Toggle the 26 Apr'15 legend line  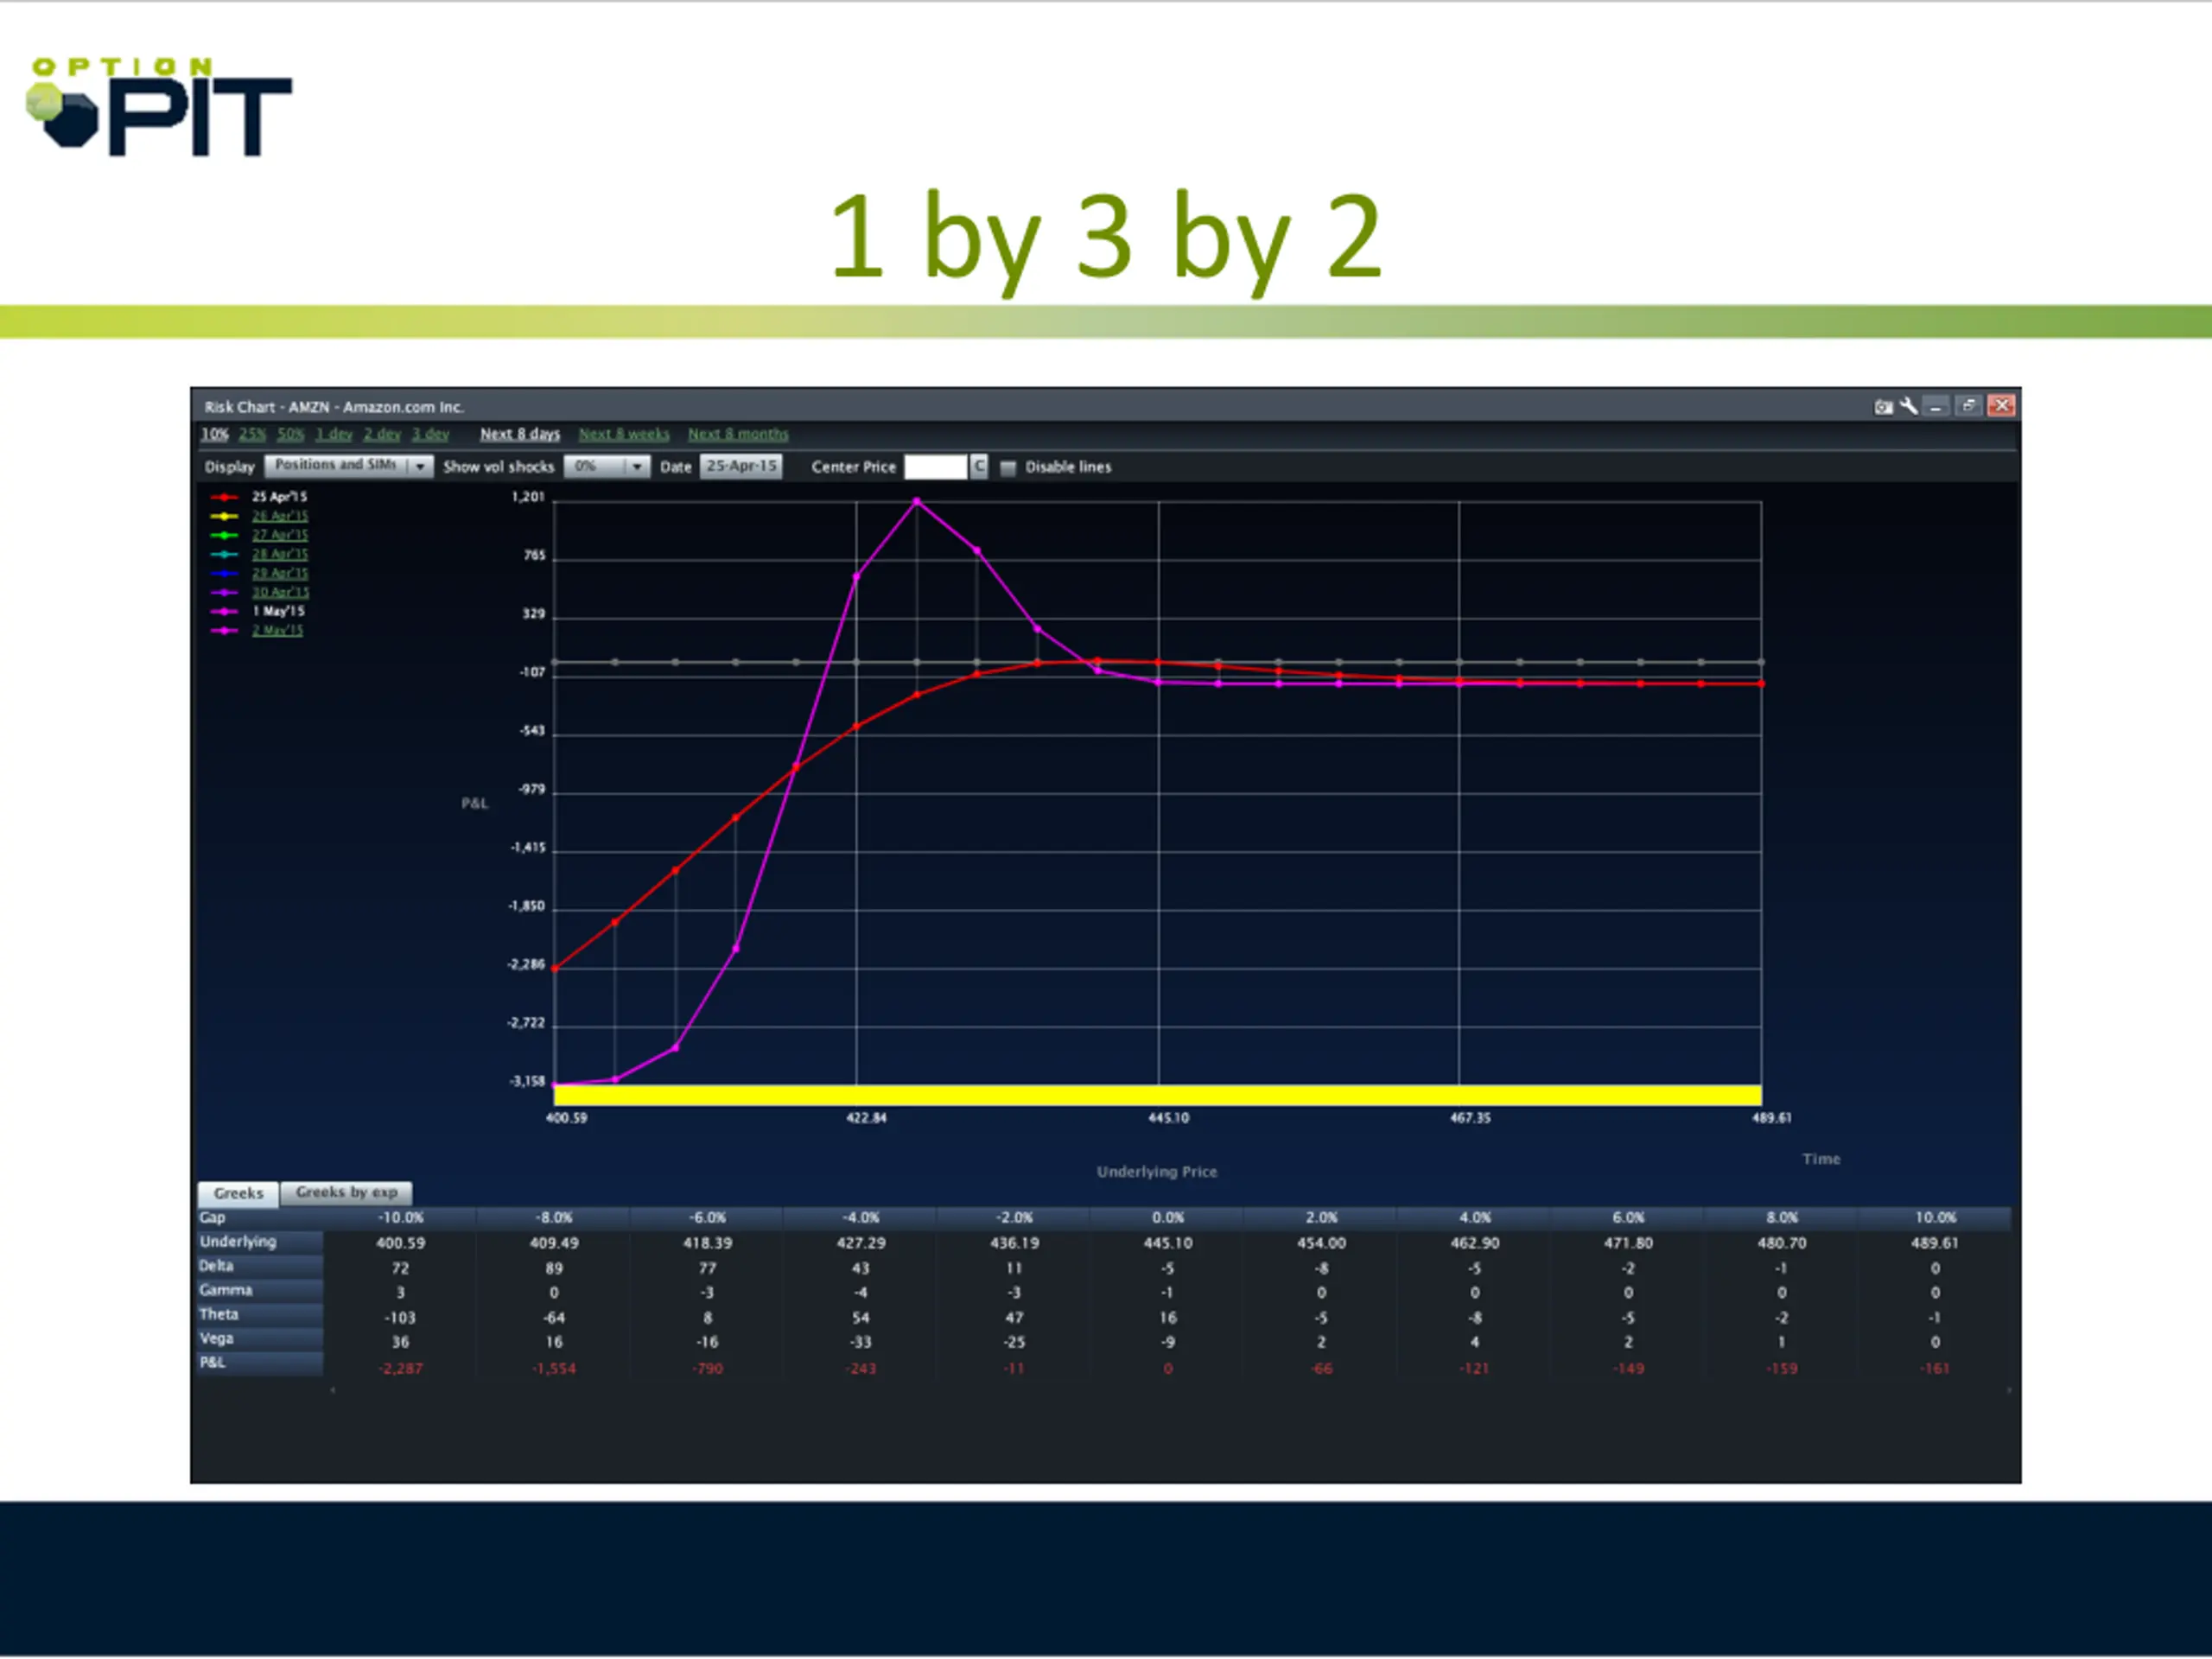[280, 516]
